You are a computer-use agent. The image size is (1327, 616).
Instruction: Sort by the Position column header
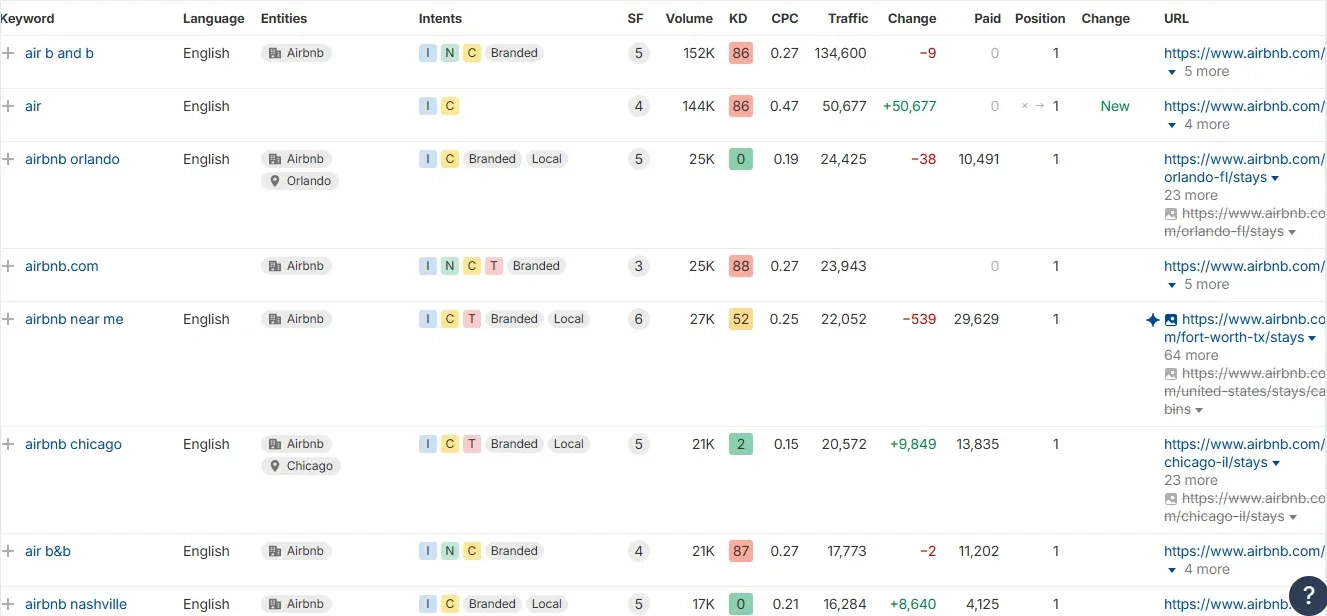[x=1040, y=18]
